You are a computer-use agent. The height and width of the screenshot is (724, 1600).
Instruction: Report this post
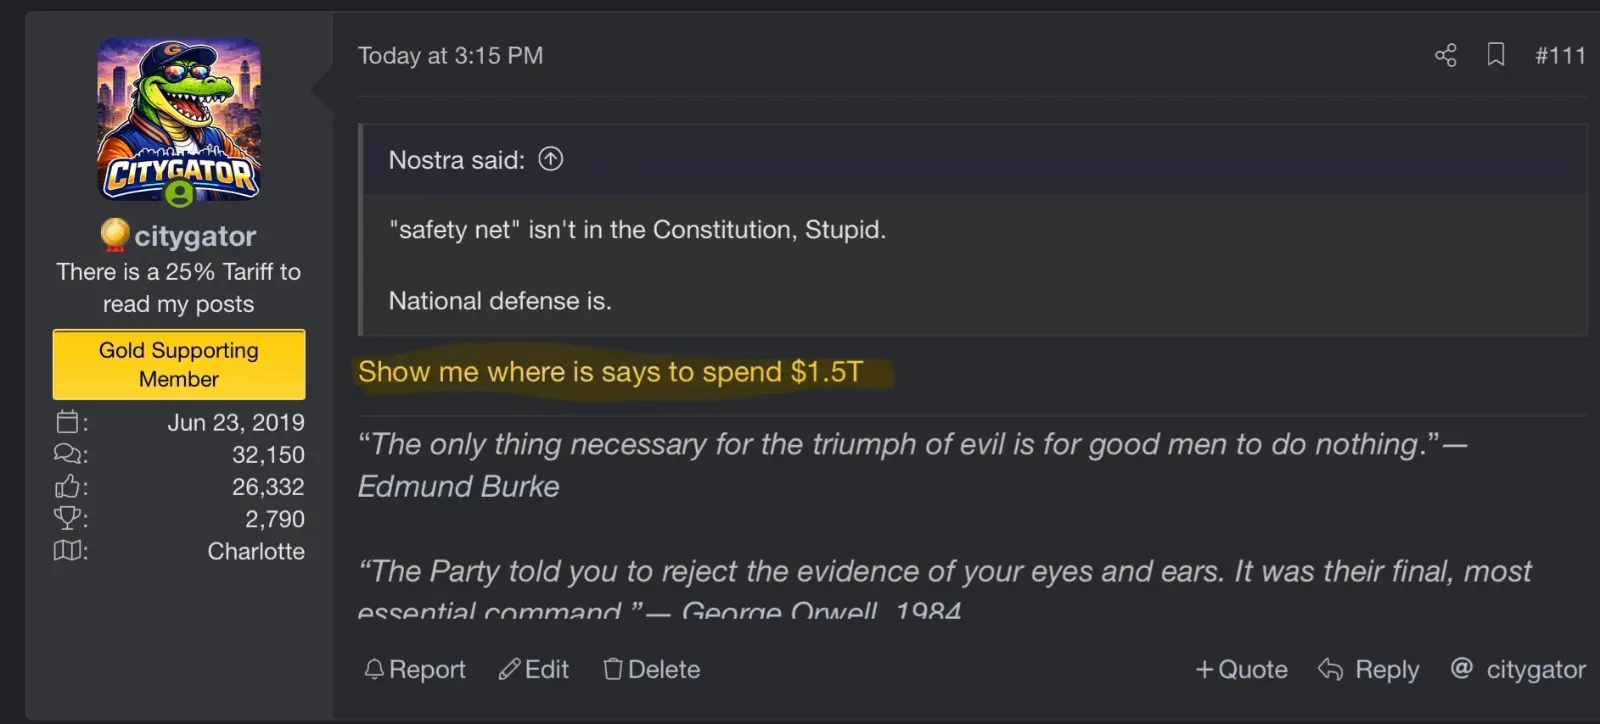(415, 669)
